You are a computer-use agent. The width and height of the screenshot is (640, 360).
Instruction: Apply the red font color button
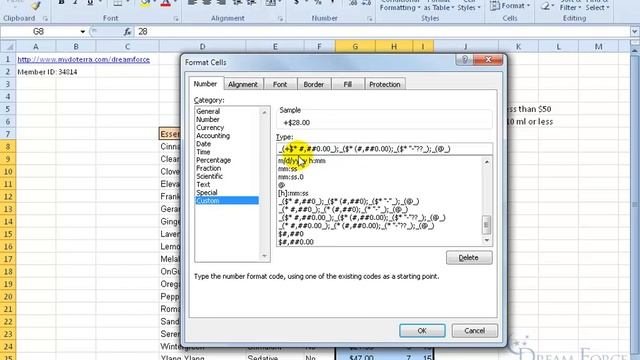pos(165,4)
